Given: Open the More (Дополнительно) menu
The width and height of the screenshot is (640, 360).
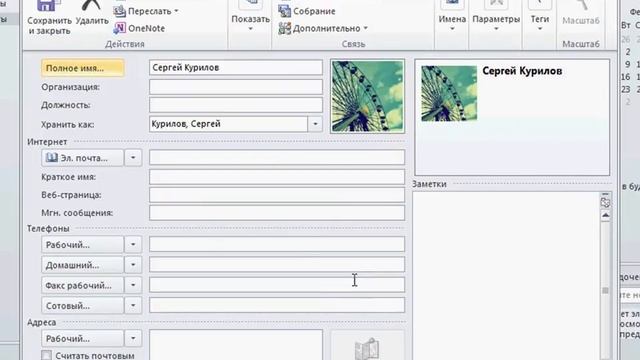Looking at the screenshot, I should pyautogui.click(x=323, y=28).
